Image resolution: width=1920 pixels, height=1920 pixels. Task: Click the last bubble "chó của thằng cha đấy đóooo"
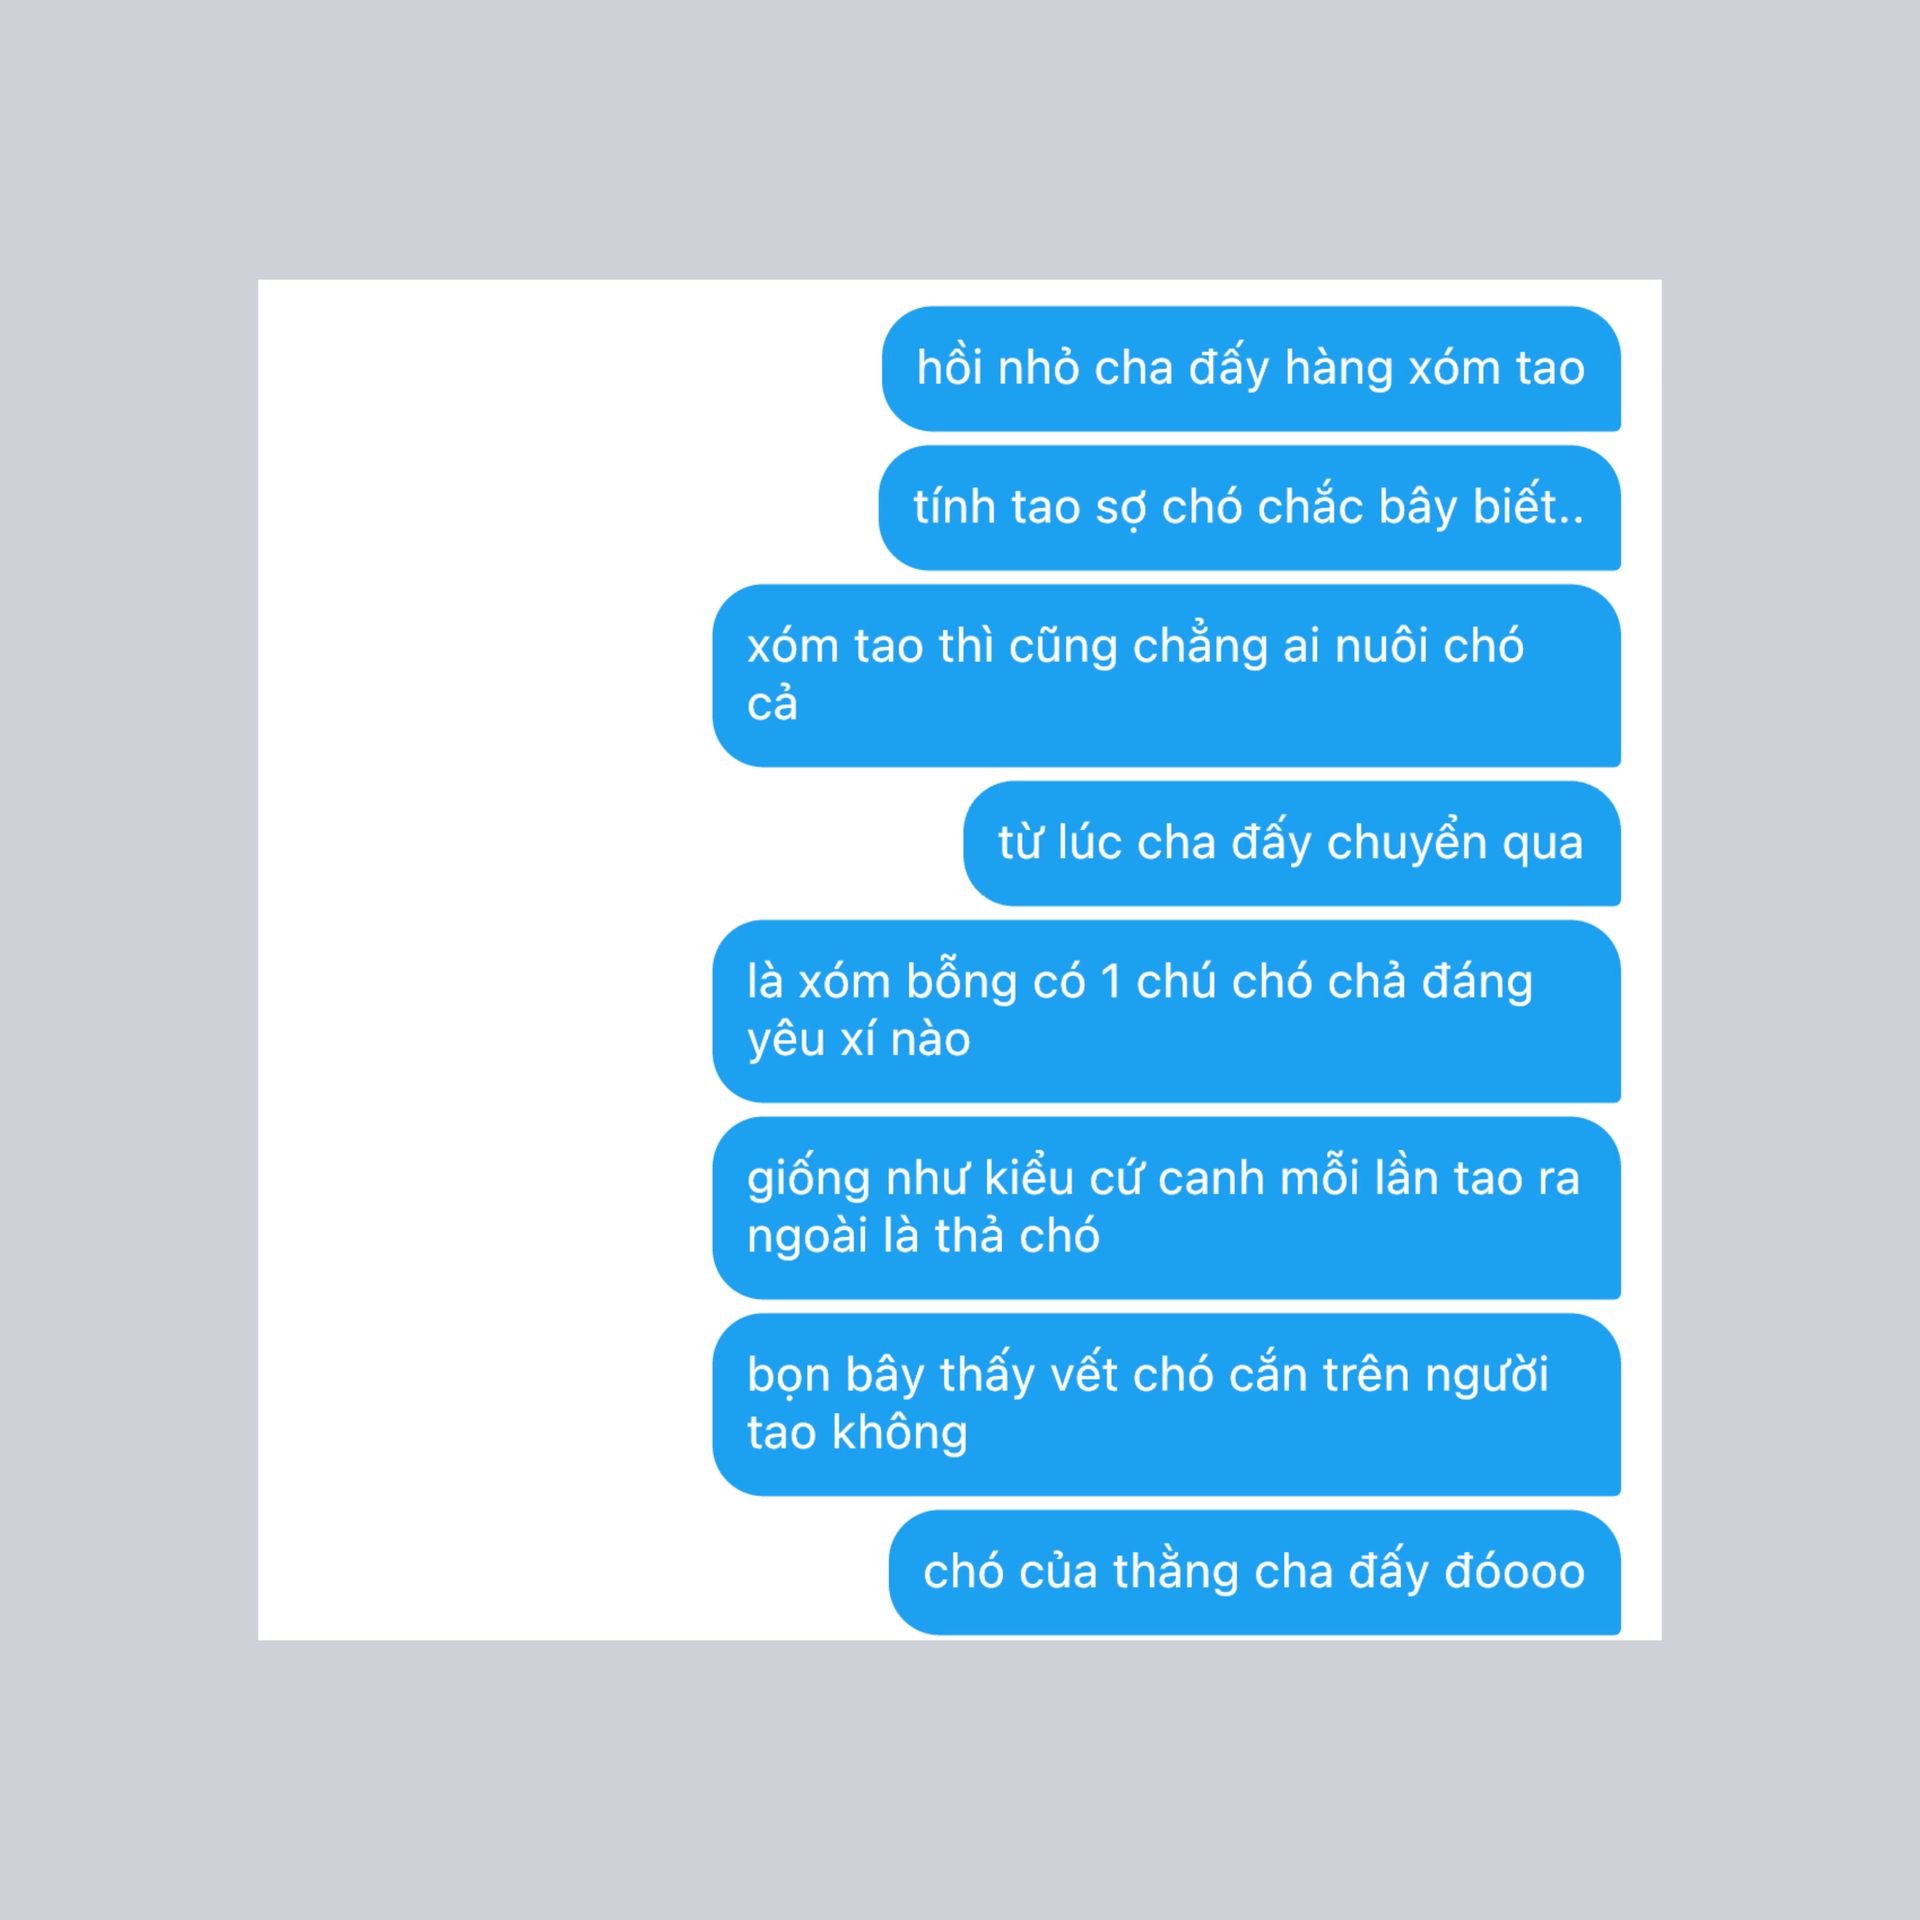(x=1254, y=1572)
